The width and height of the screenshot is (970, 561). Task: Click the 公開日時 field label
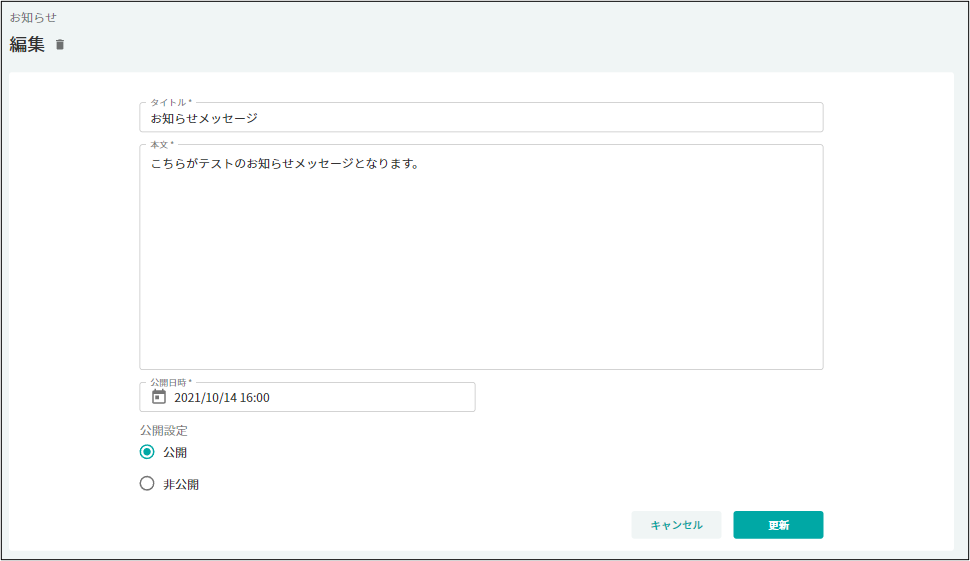click(170, 383)
